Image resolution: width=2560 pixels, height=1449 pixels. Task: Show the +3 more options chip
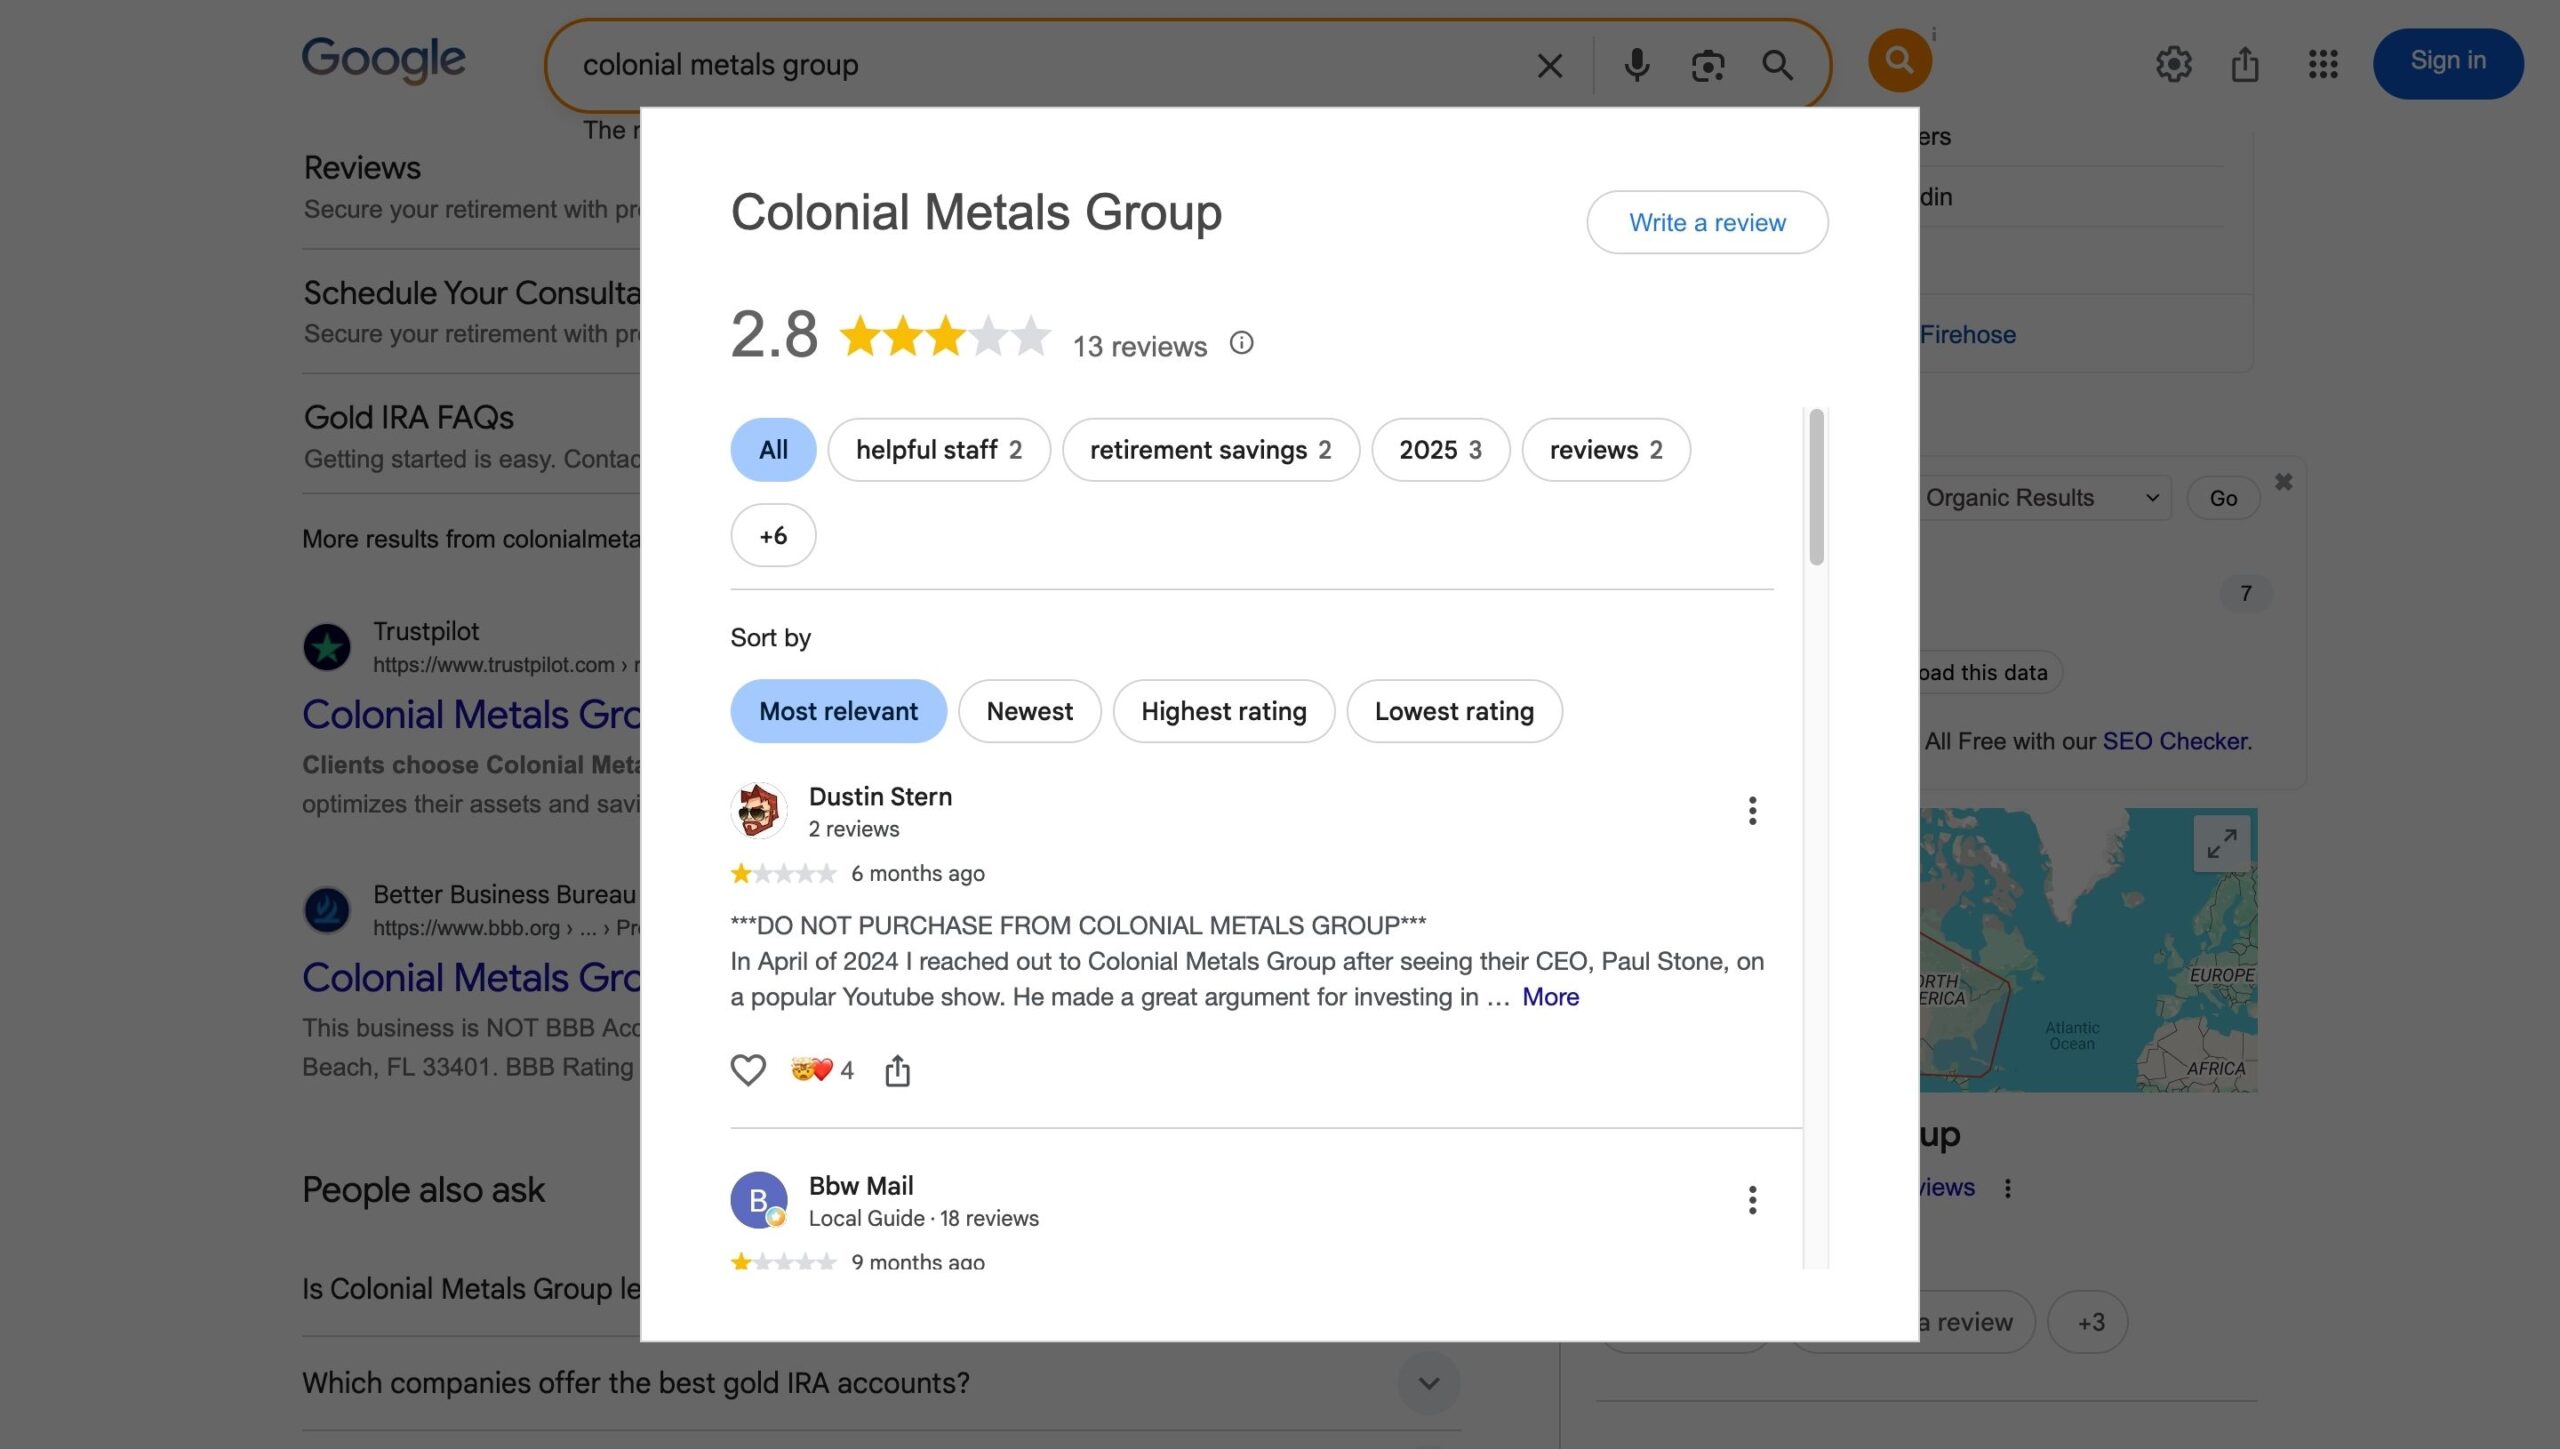tap(2090, 1322)
